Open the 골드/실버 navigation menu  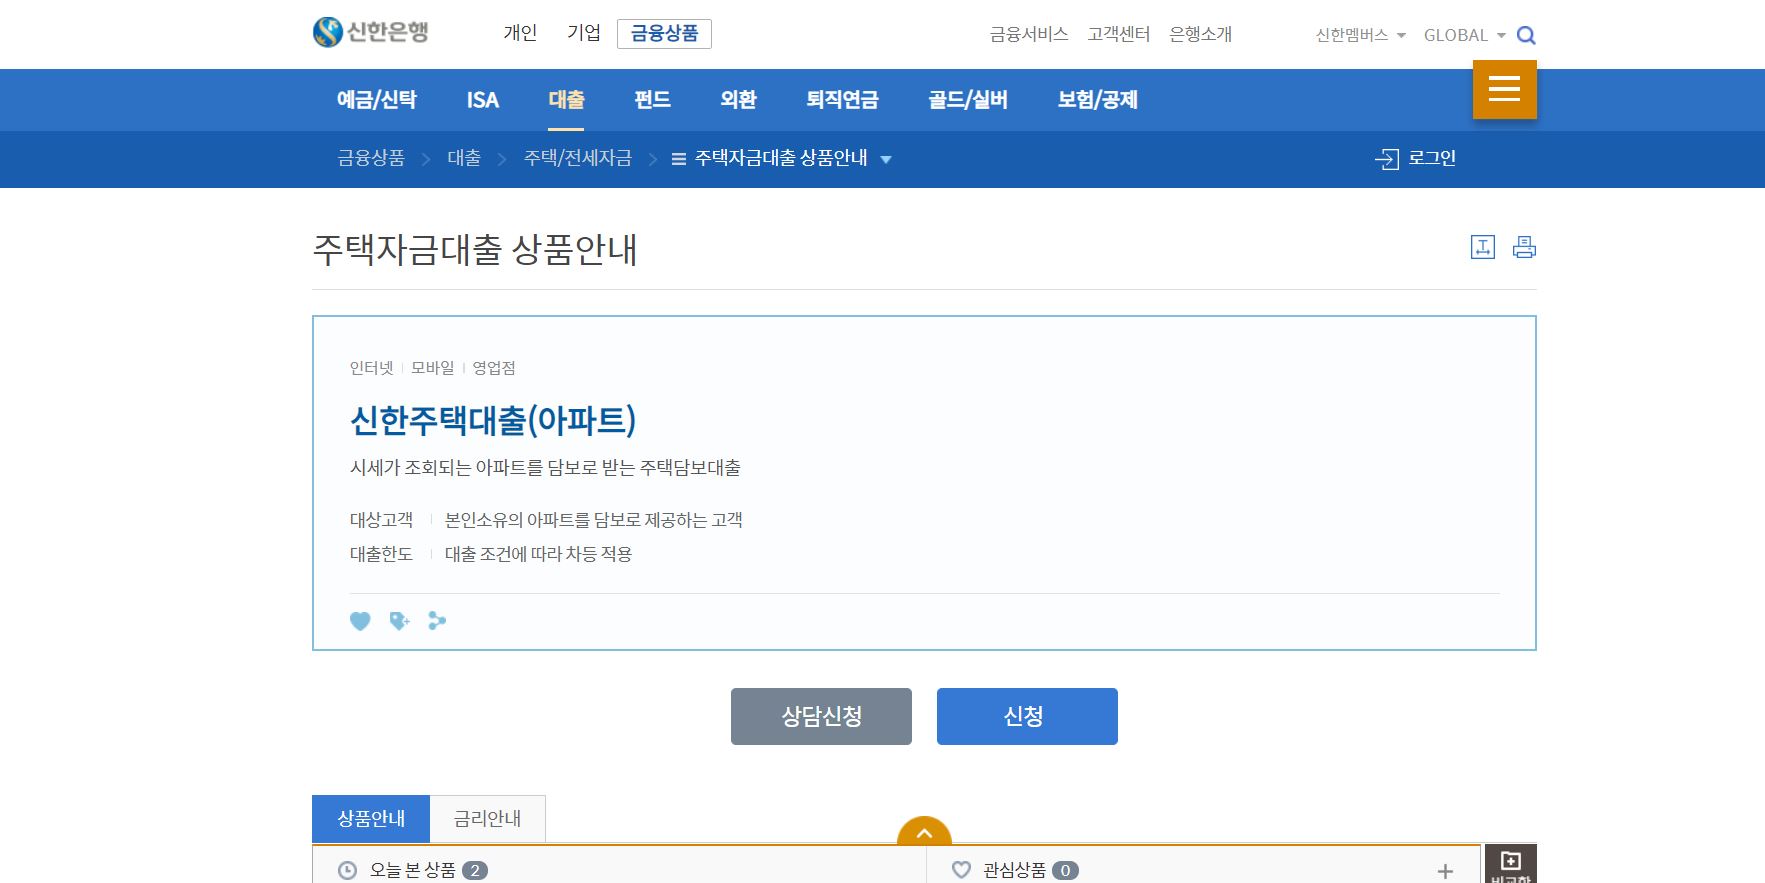(x=968, y=99)
